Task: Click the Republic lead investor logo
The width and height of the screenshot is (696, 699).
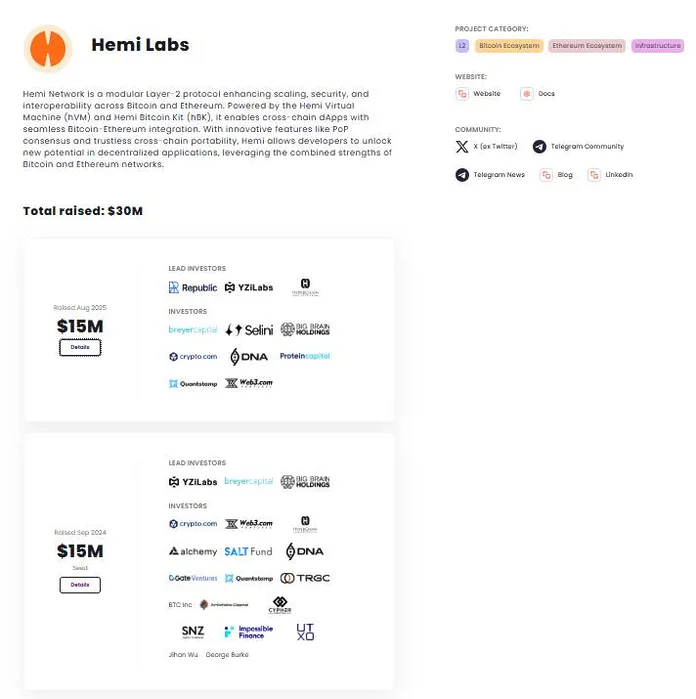Action: pyautogui.click(x=193, y=288)
